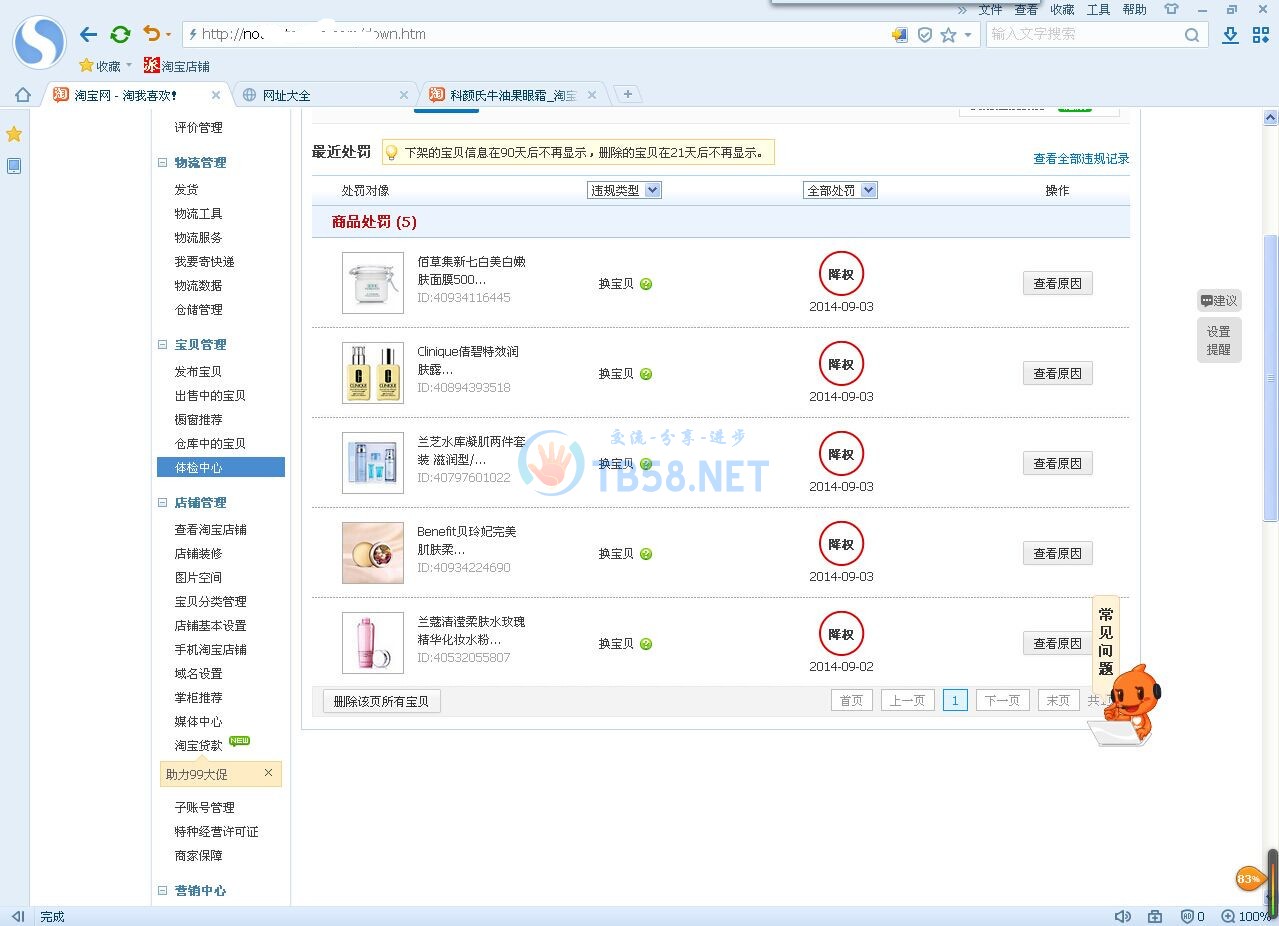Switch to the 网址大全 tab

coord(325,95)
